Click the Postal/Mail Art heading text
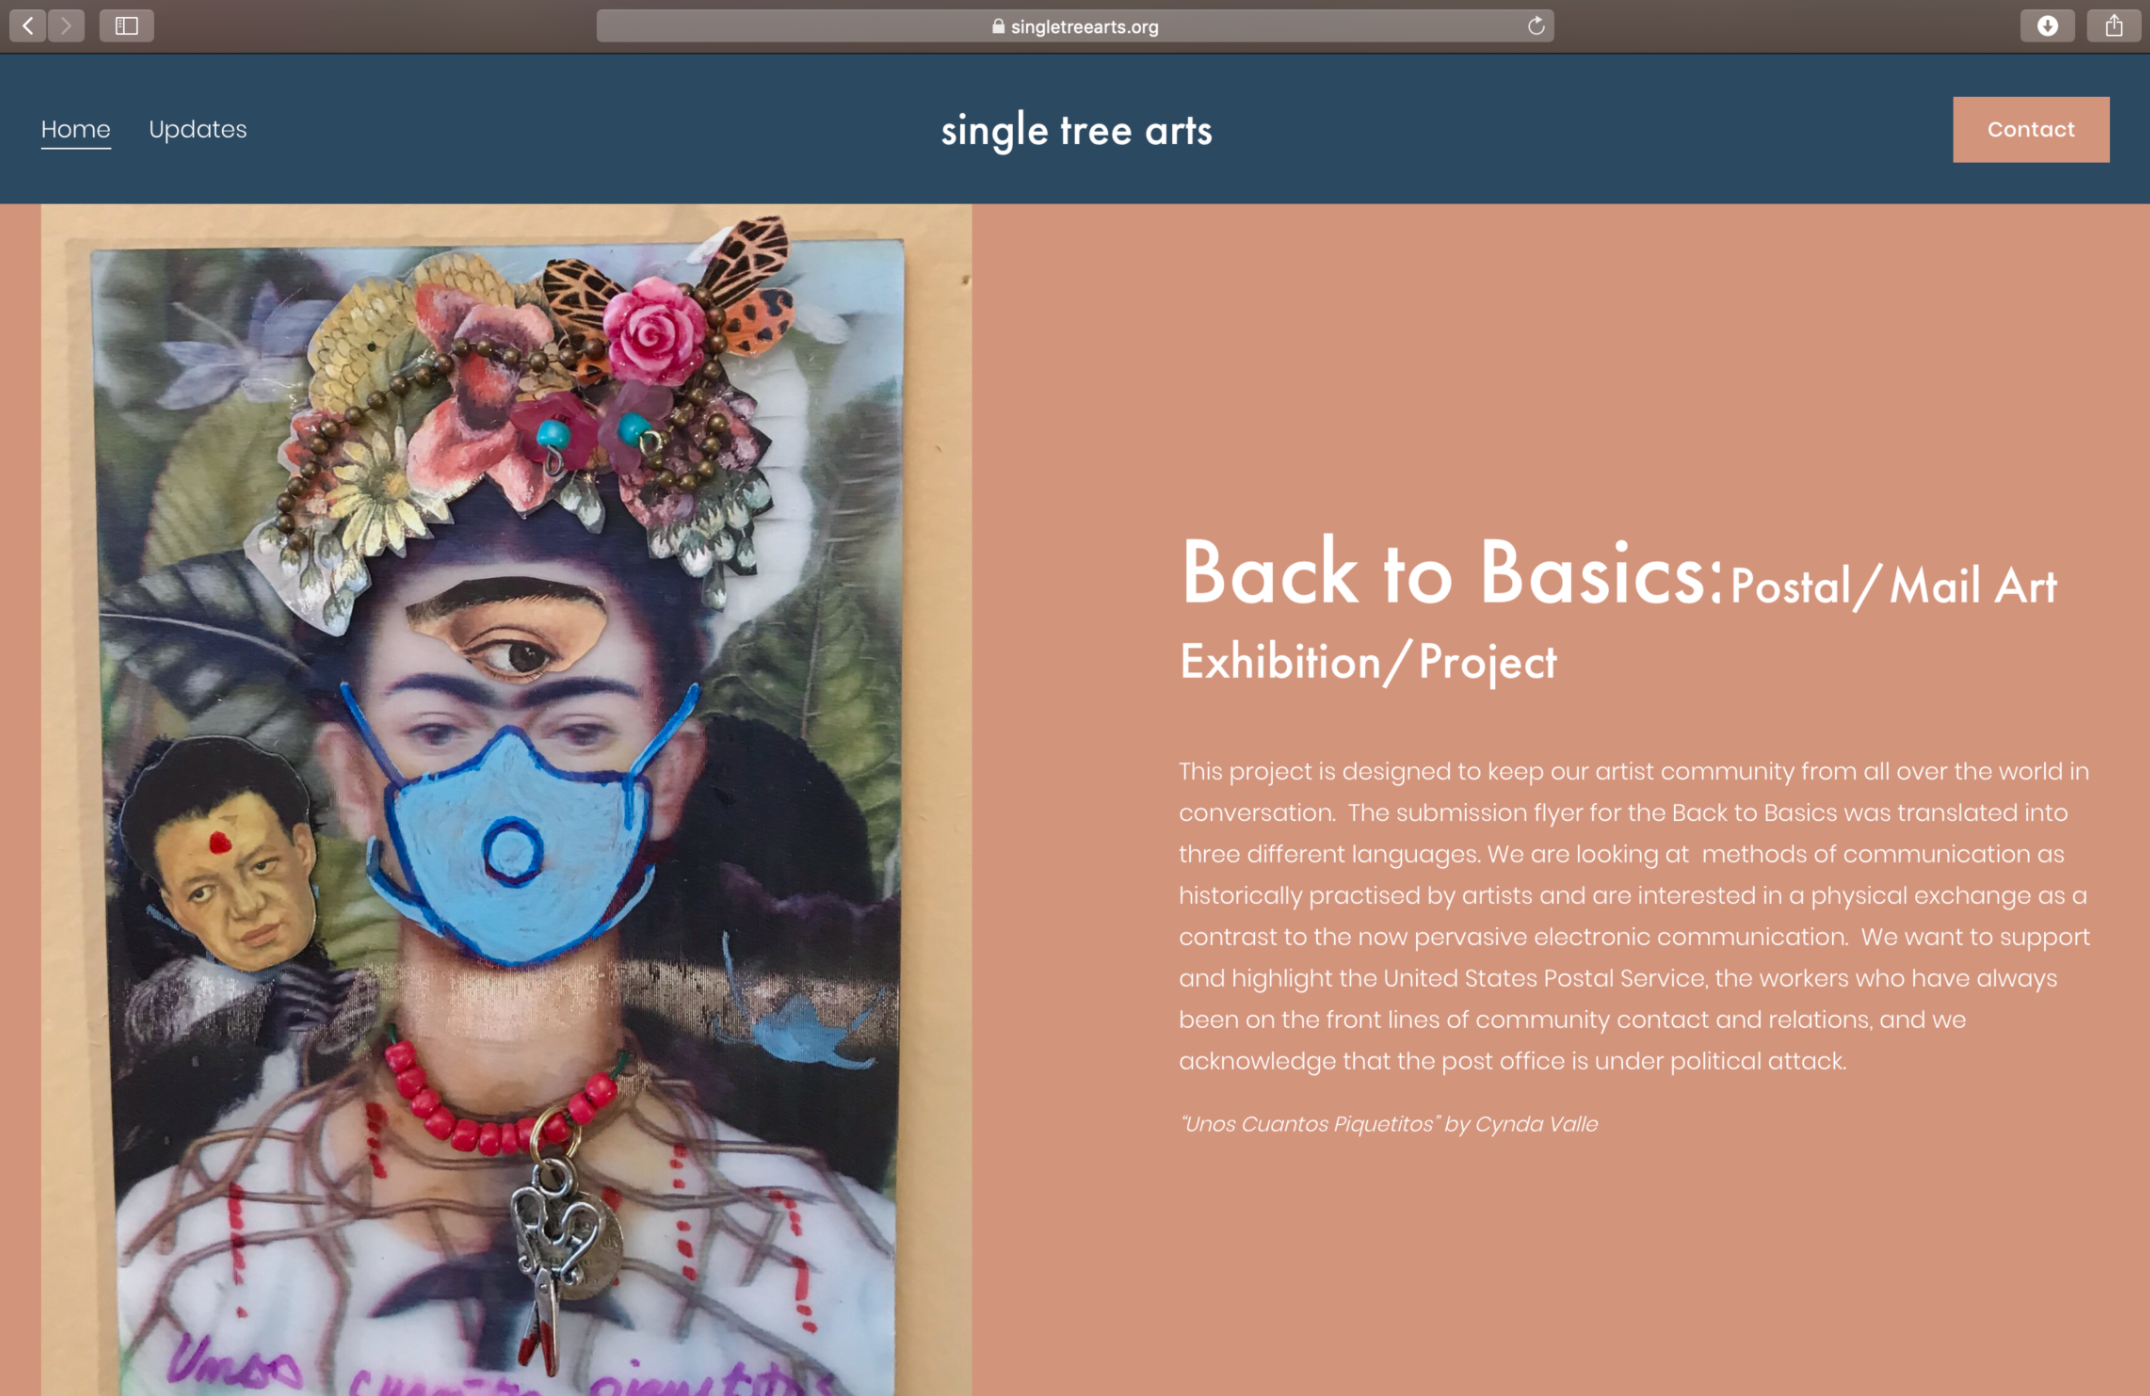Screen dimensions: 2150x1396 pos(1893,586)
